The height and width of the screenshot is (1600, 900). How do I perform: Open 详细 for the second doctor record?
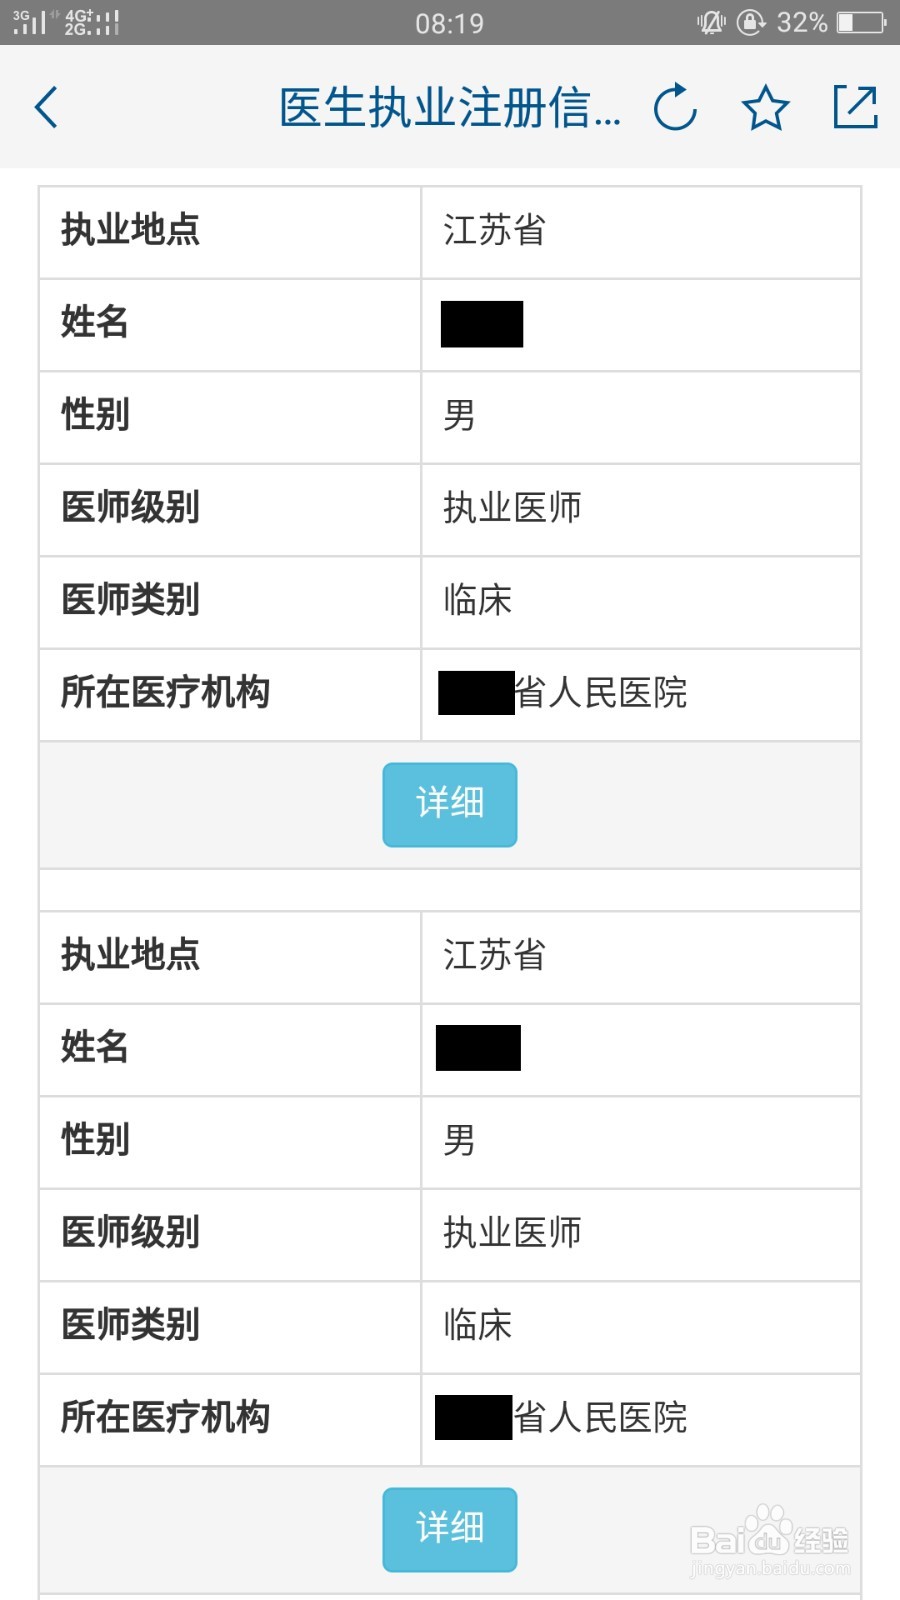coord(450,1529)
